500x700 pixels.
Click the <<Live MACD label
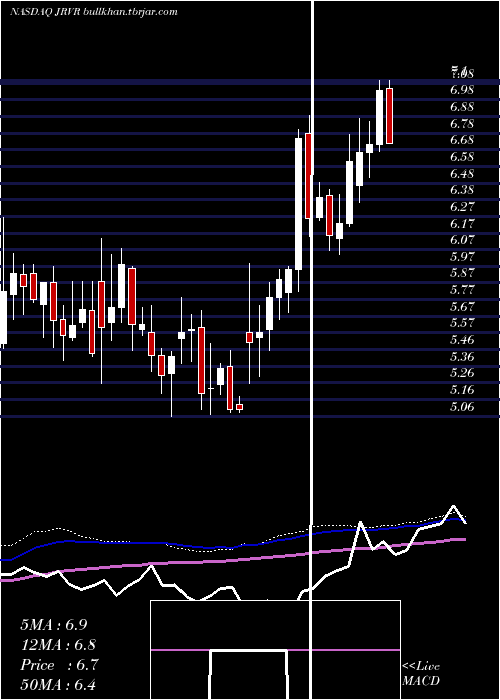tap(421, 673)
